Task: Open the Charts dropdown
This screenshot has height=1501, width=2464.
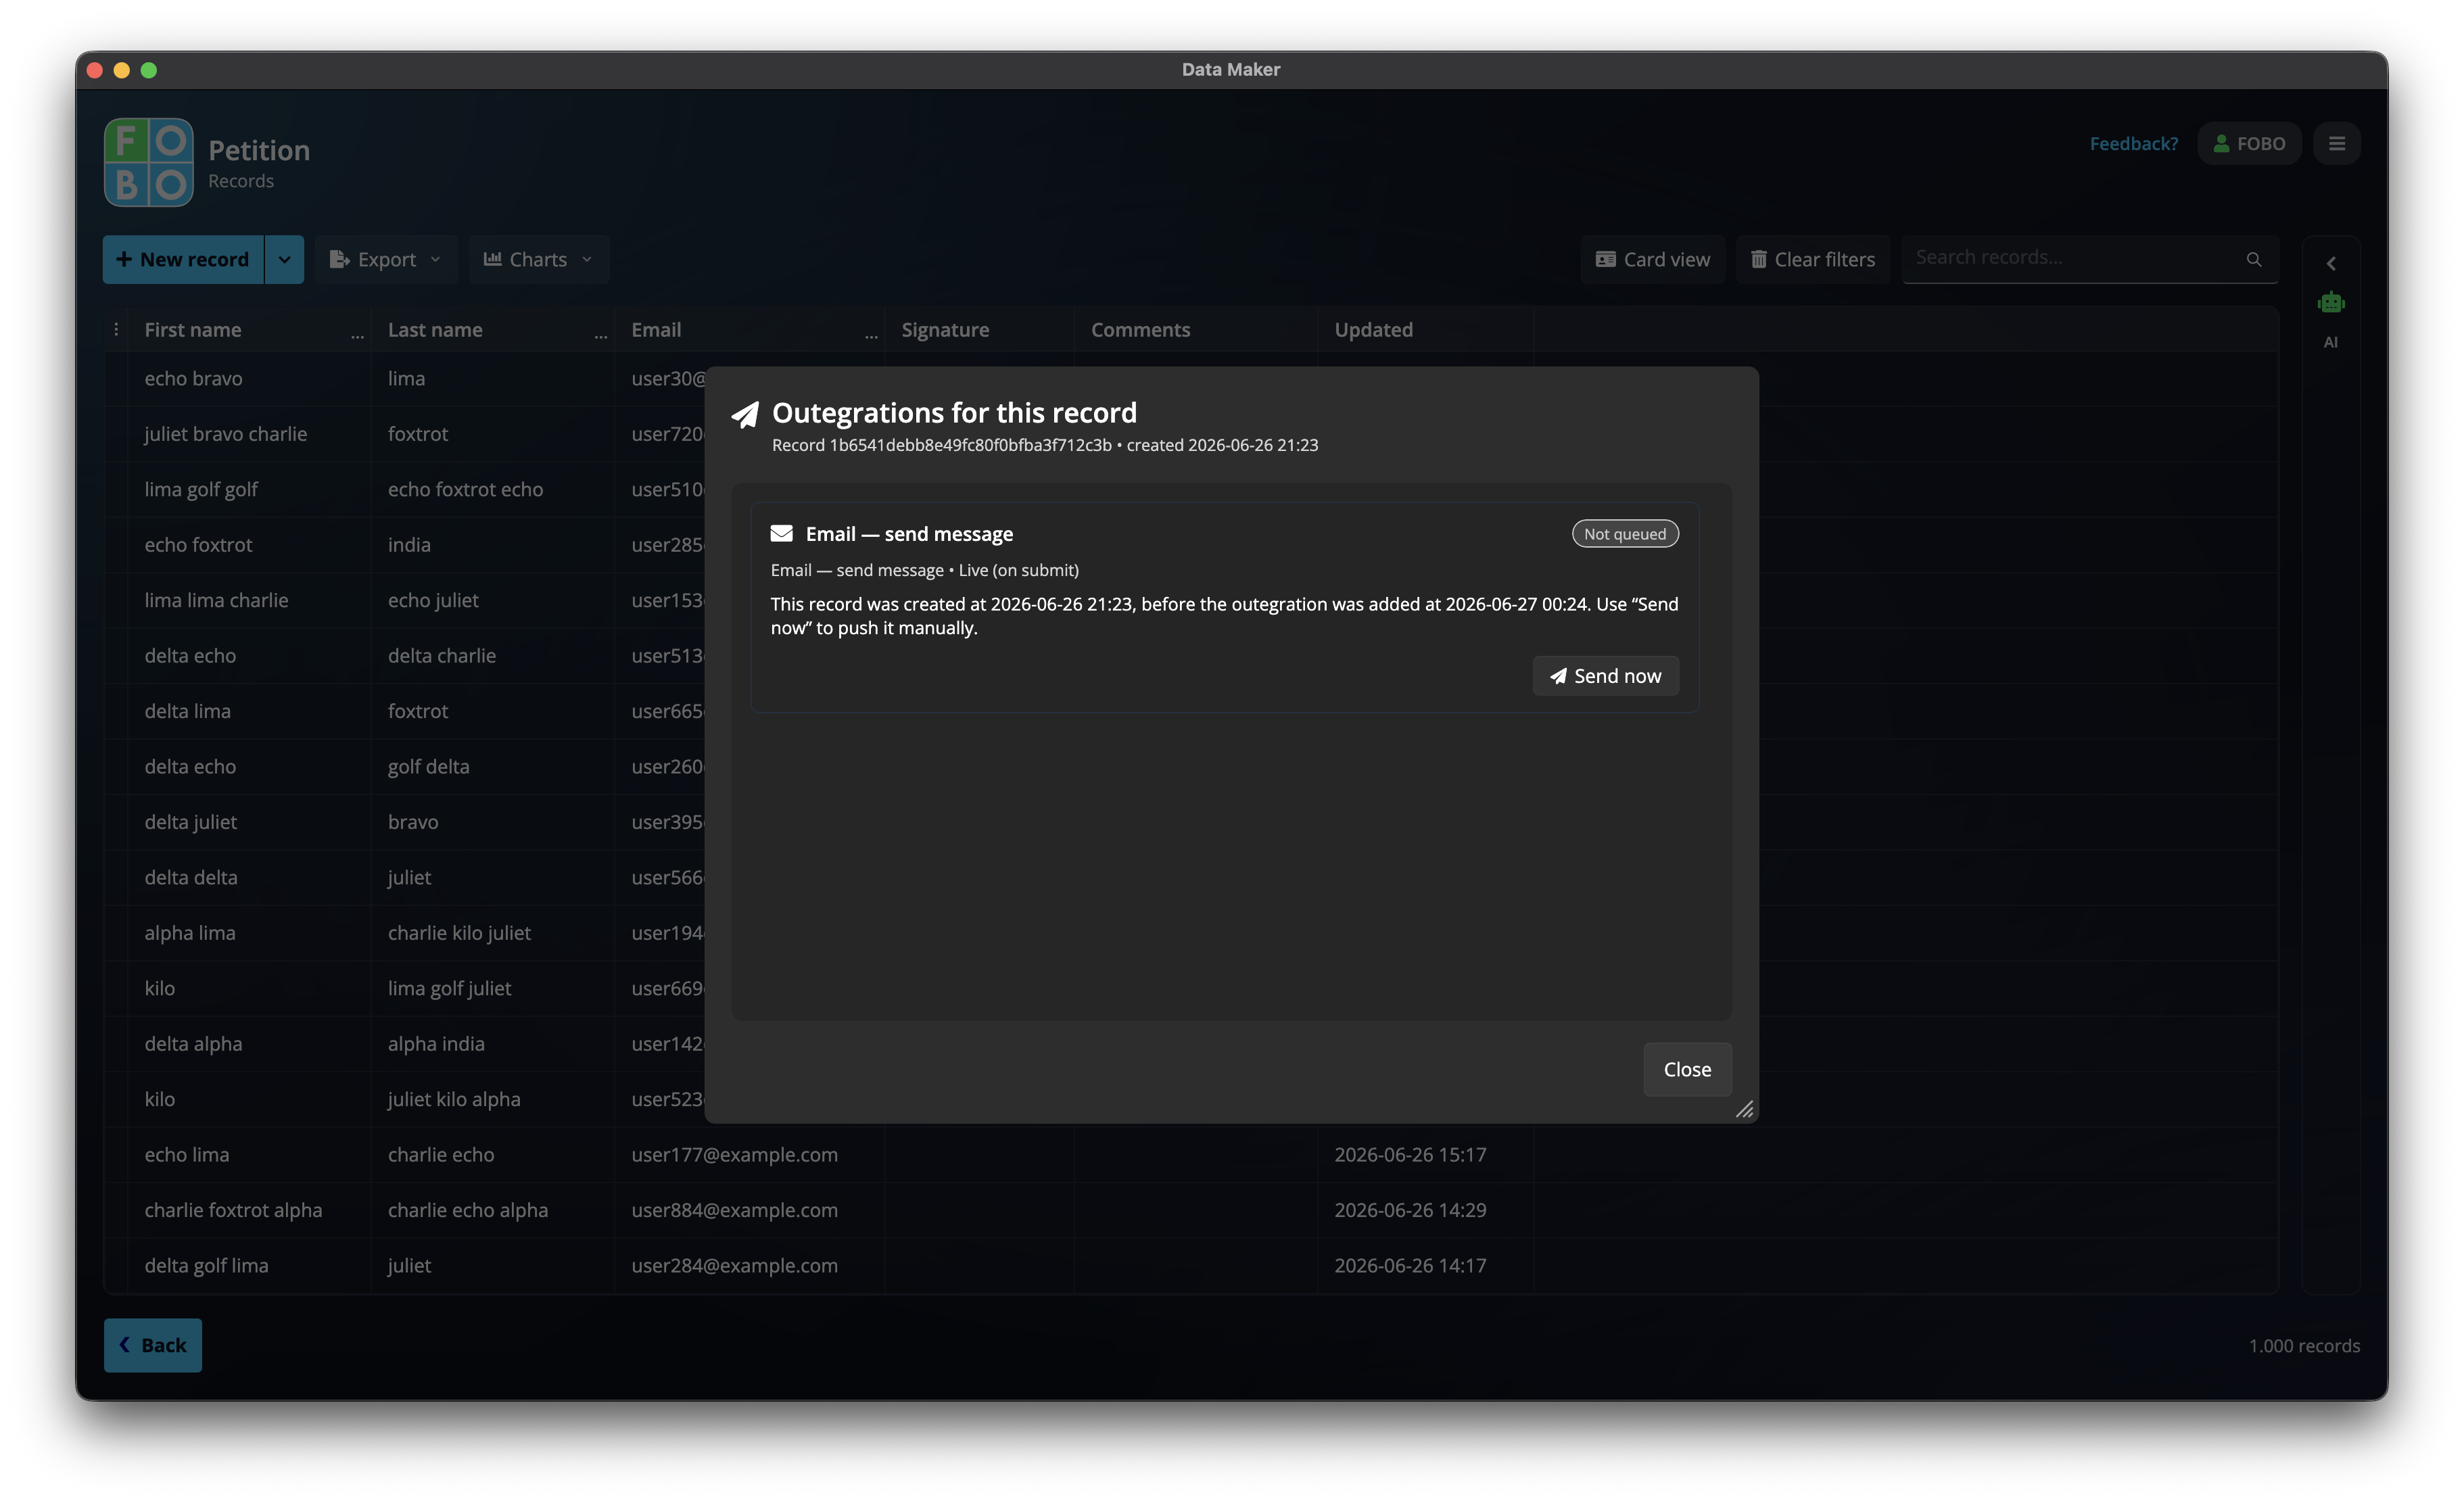Action: point(538,260)
